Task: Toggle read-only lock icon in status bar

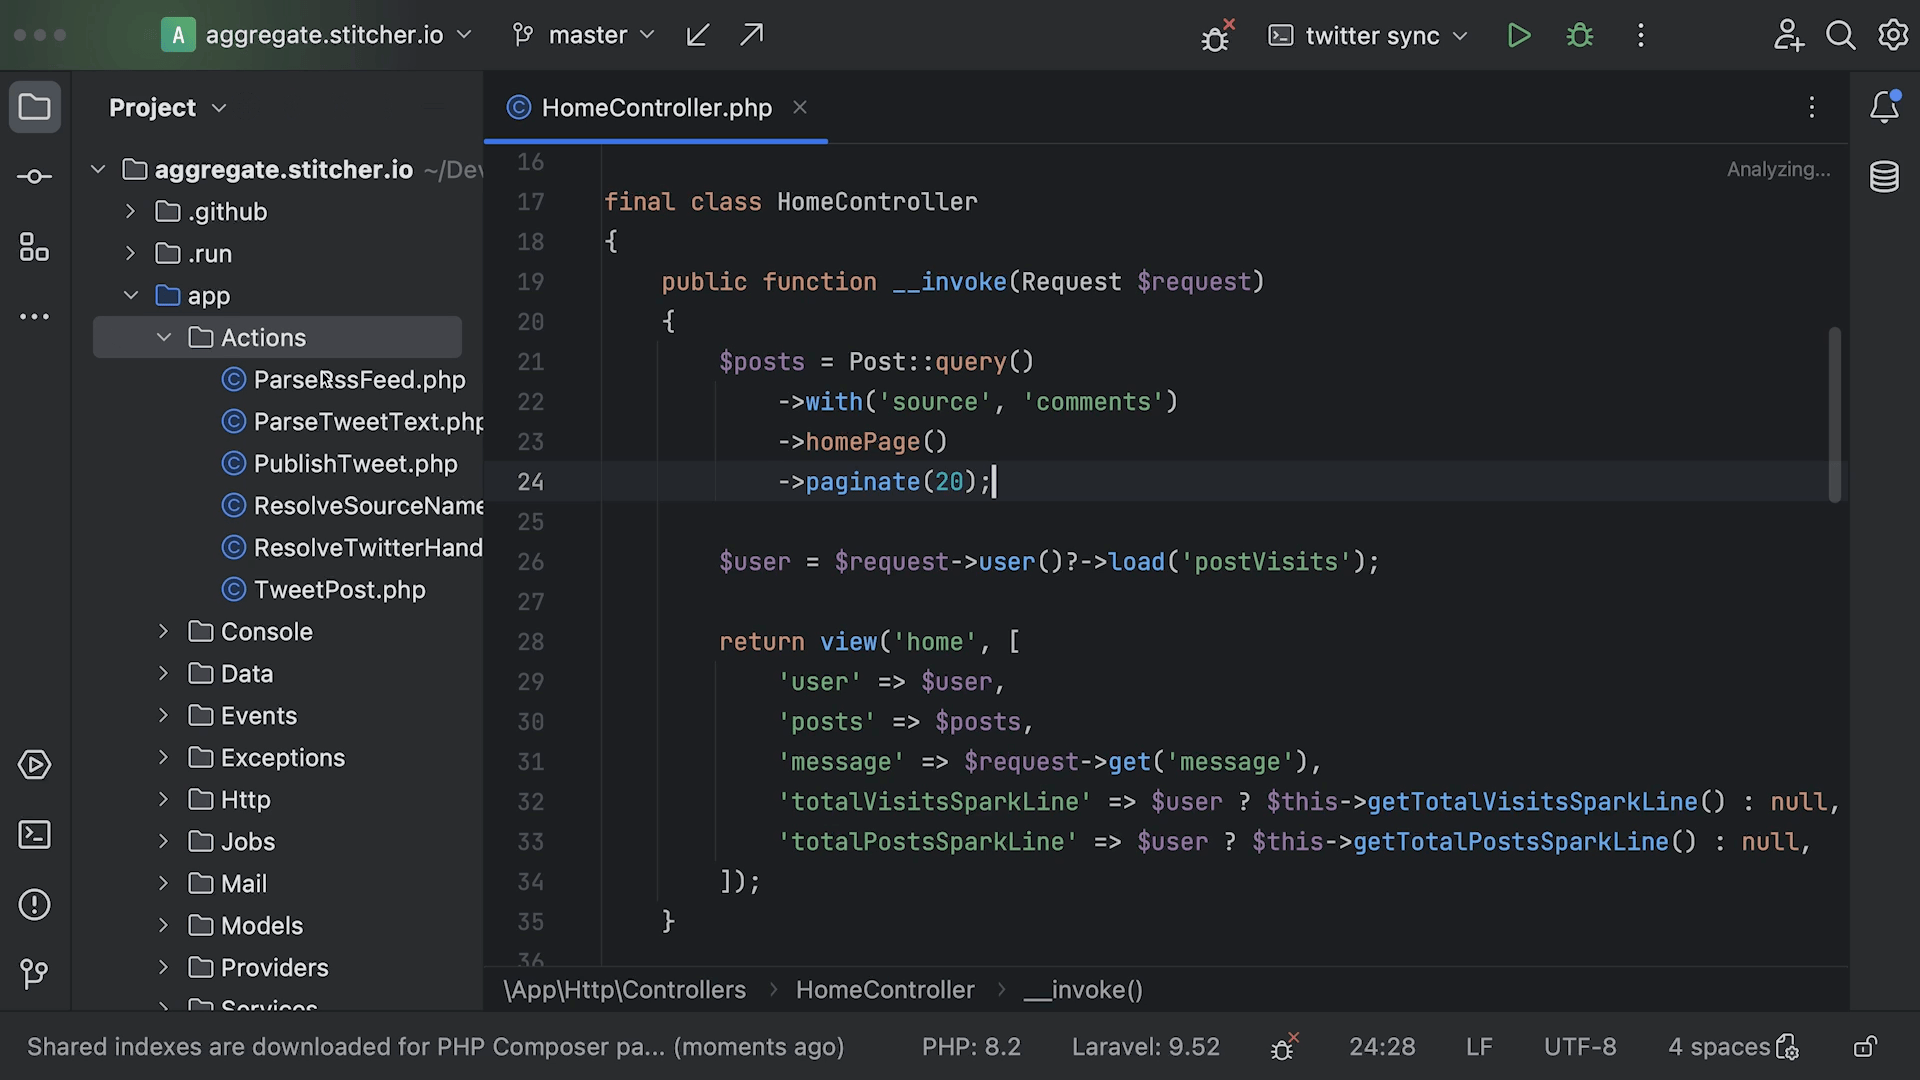Action: pos(1865,1047)
